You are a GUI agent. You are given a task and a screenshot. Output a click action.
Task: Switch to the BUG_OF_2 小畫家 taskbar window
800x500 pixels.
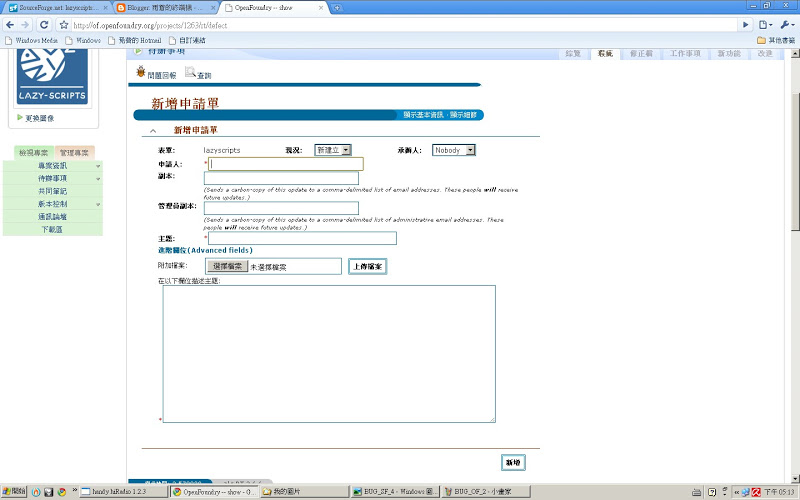(x=486, y=491)
